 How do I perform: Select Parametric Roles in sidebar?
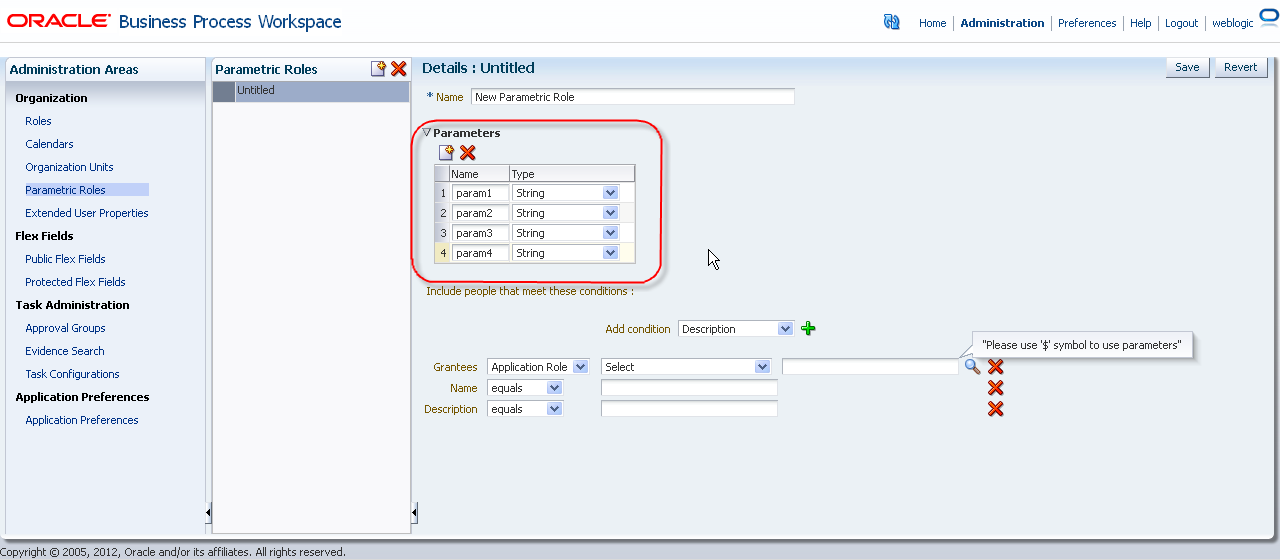coord(65,190)
